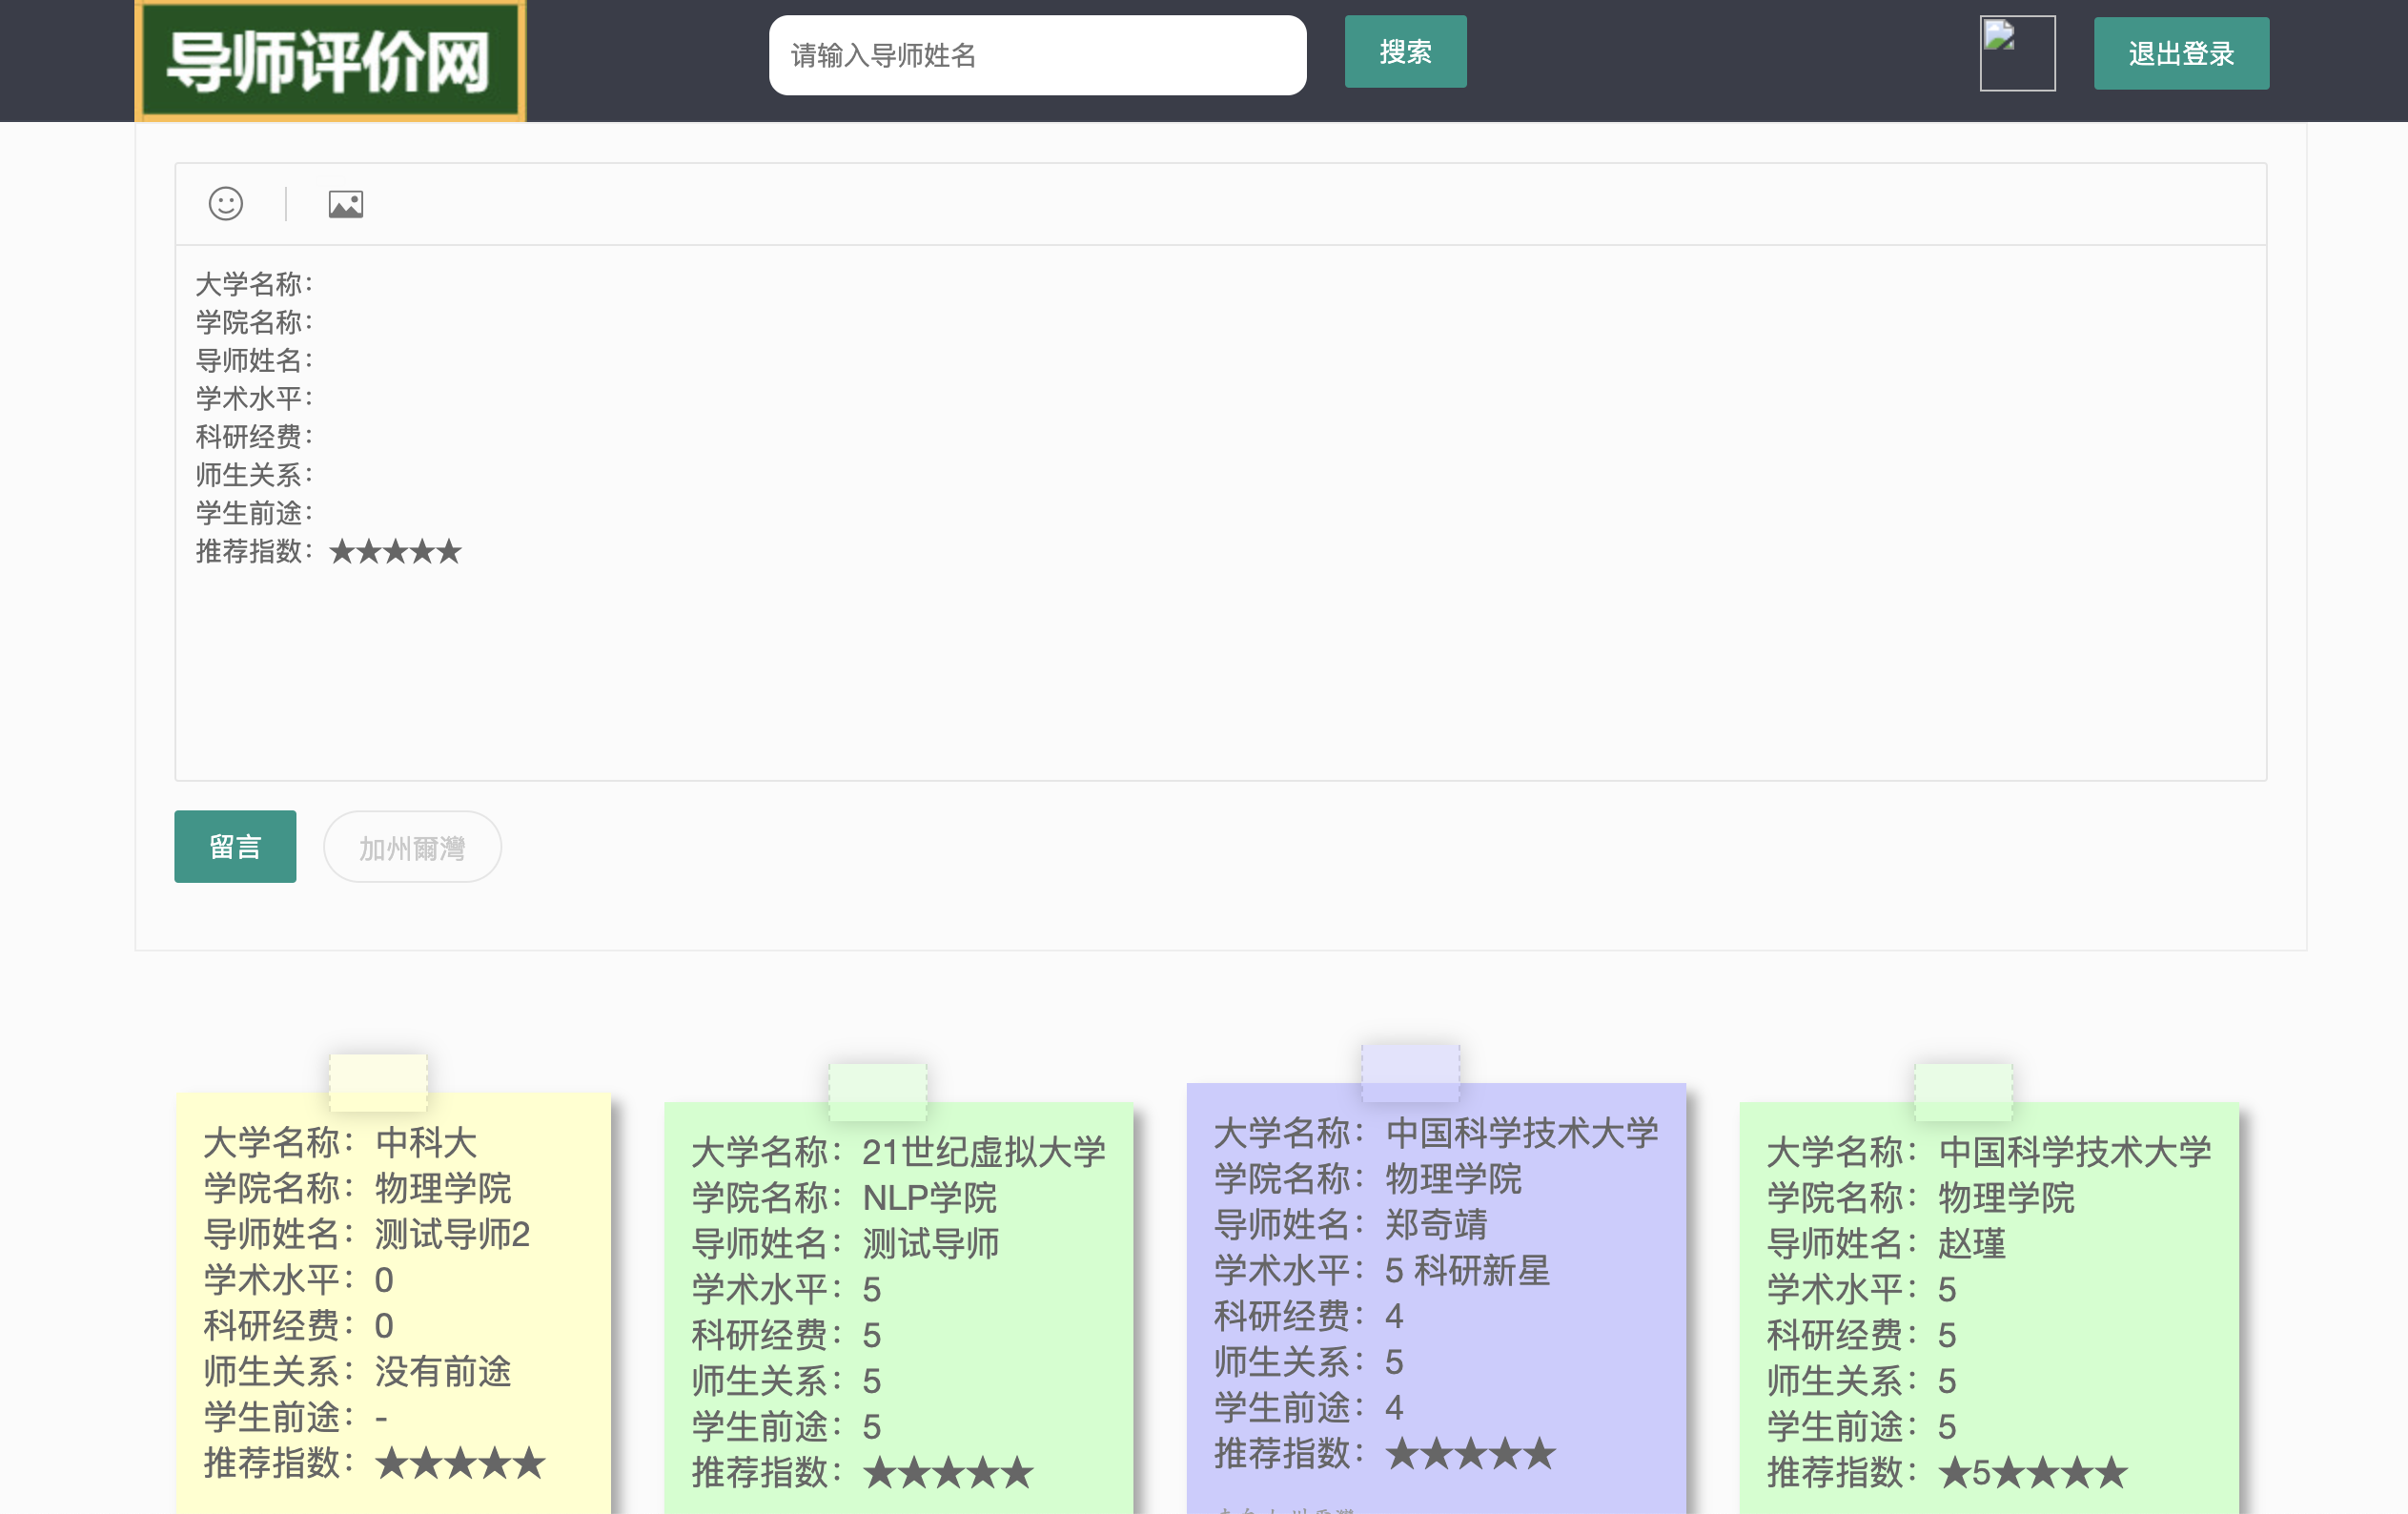Focus the 请输入导师姓名 search field
The height and width of the screenshot is (1514, 2408).
click(1036, 55)
